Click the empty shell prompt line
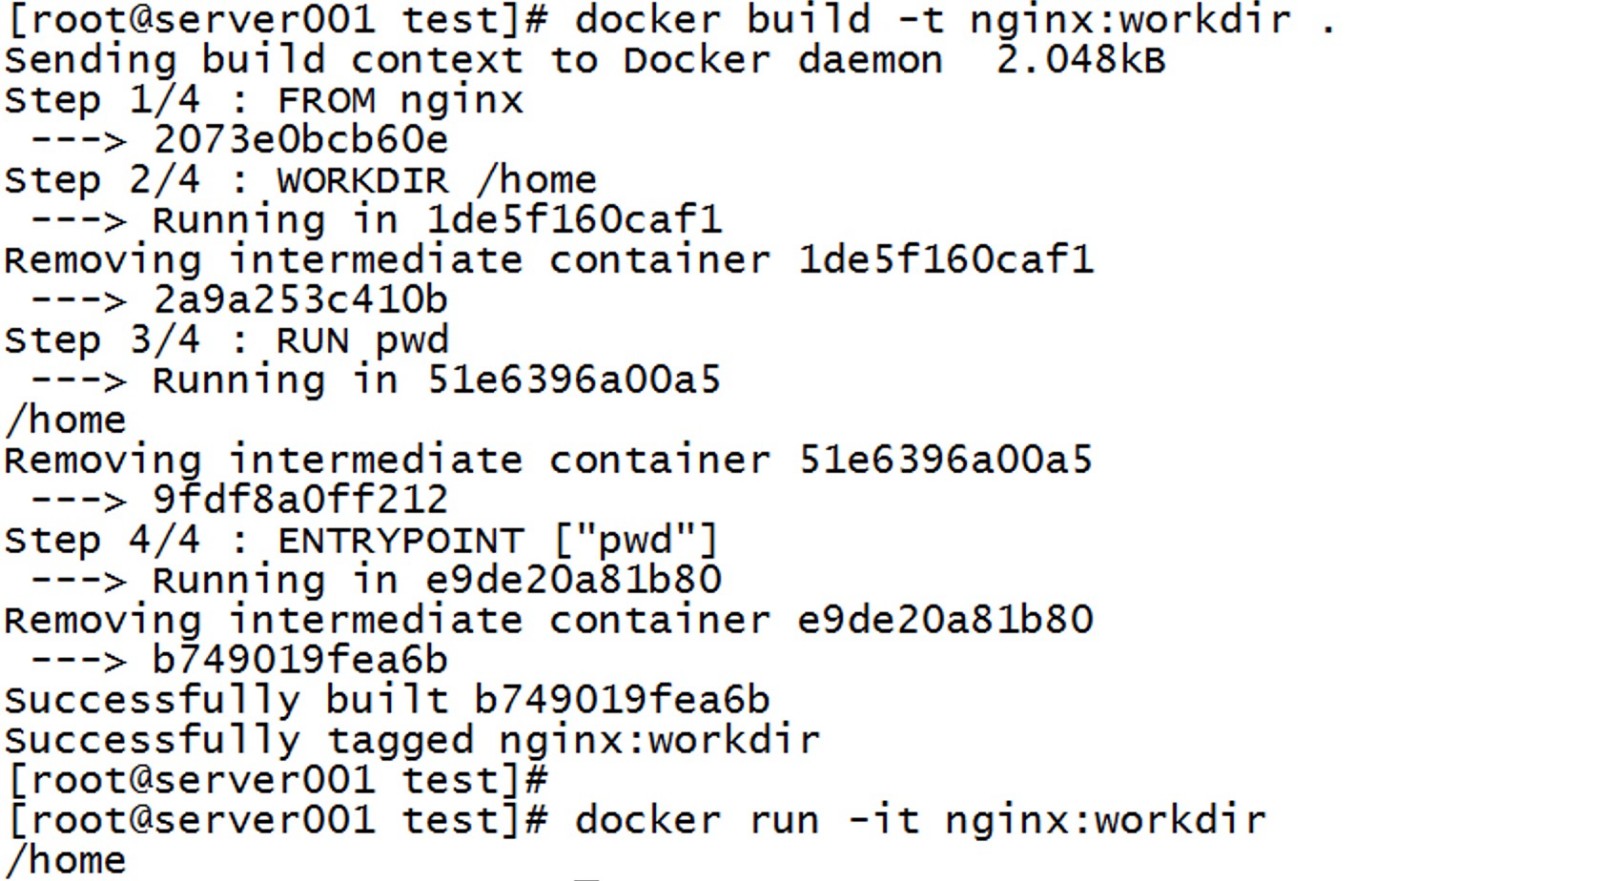Screen dimensions: 1600x881 (277, 780)
